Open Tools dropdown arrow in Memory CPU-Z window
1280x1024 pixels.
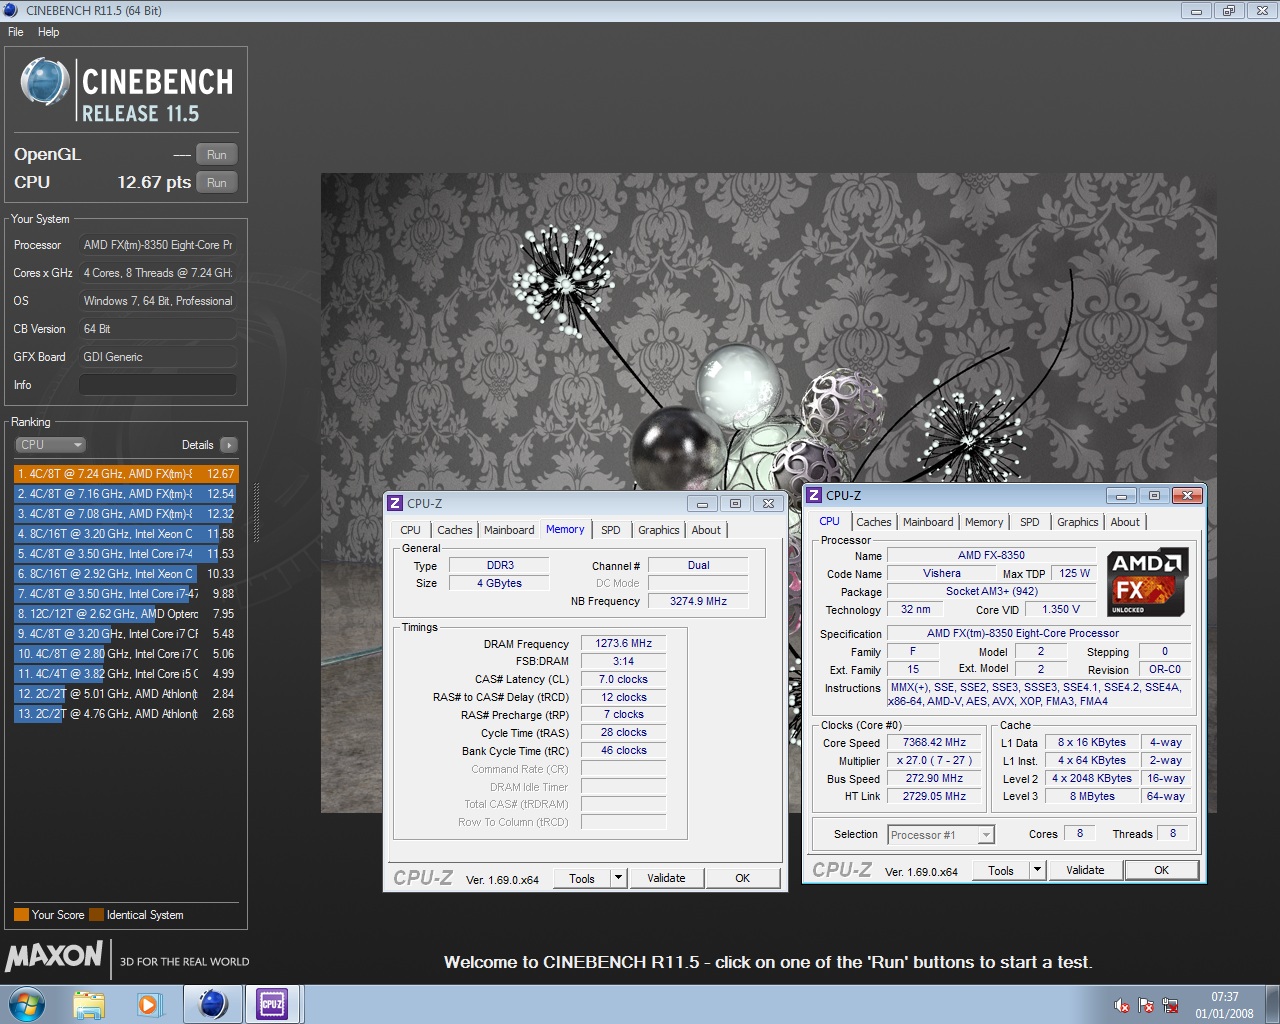pos(619,878)
